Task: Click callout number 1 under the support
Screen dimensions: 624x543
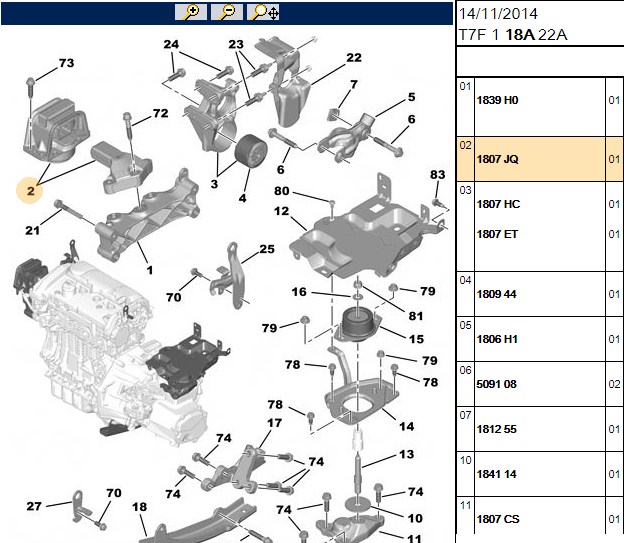Action: coord(150,270)
